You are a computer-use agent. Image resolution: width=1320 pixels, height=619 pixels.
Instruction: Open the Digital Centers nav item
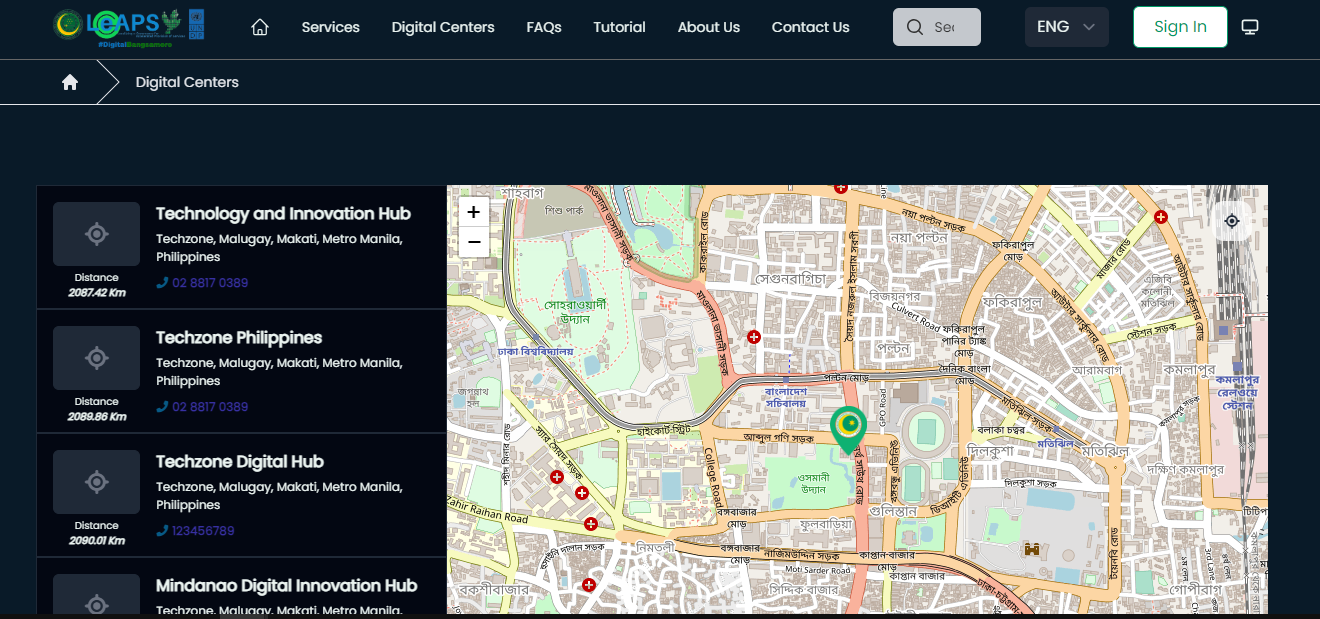[443, 27]
